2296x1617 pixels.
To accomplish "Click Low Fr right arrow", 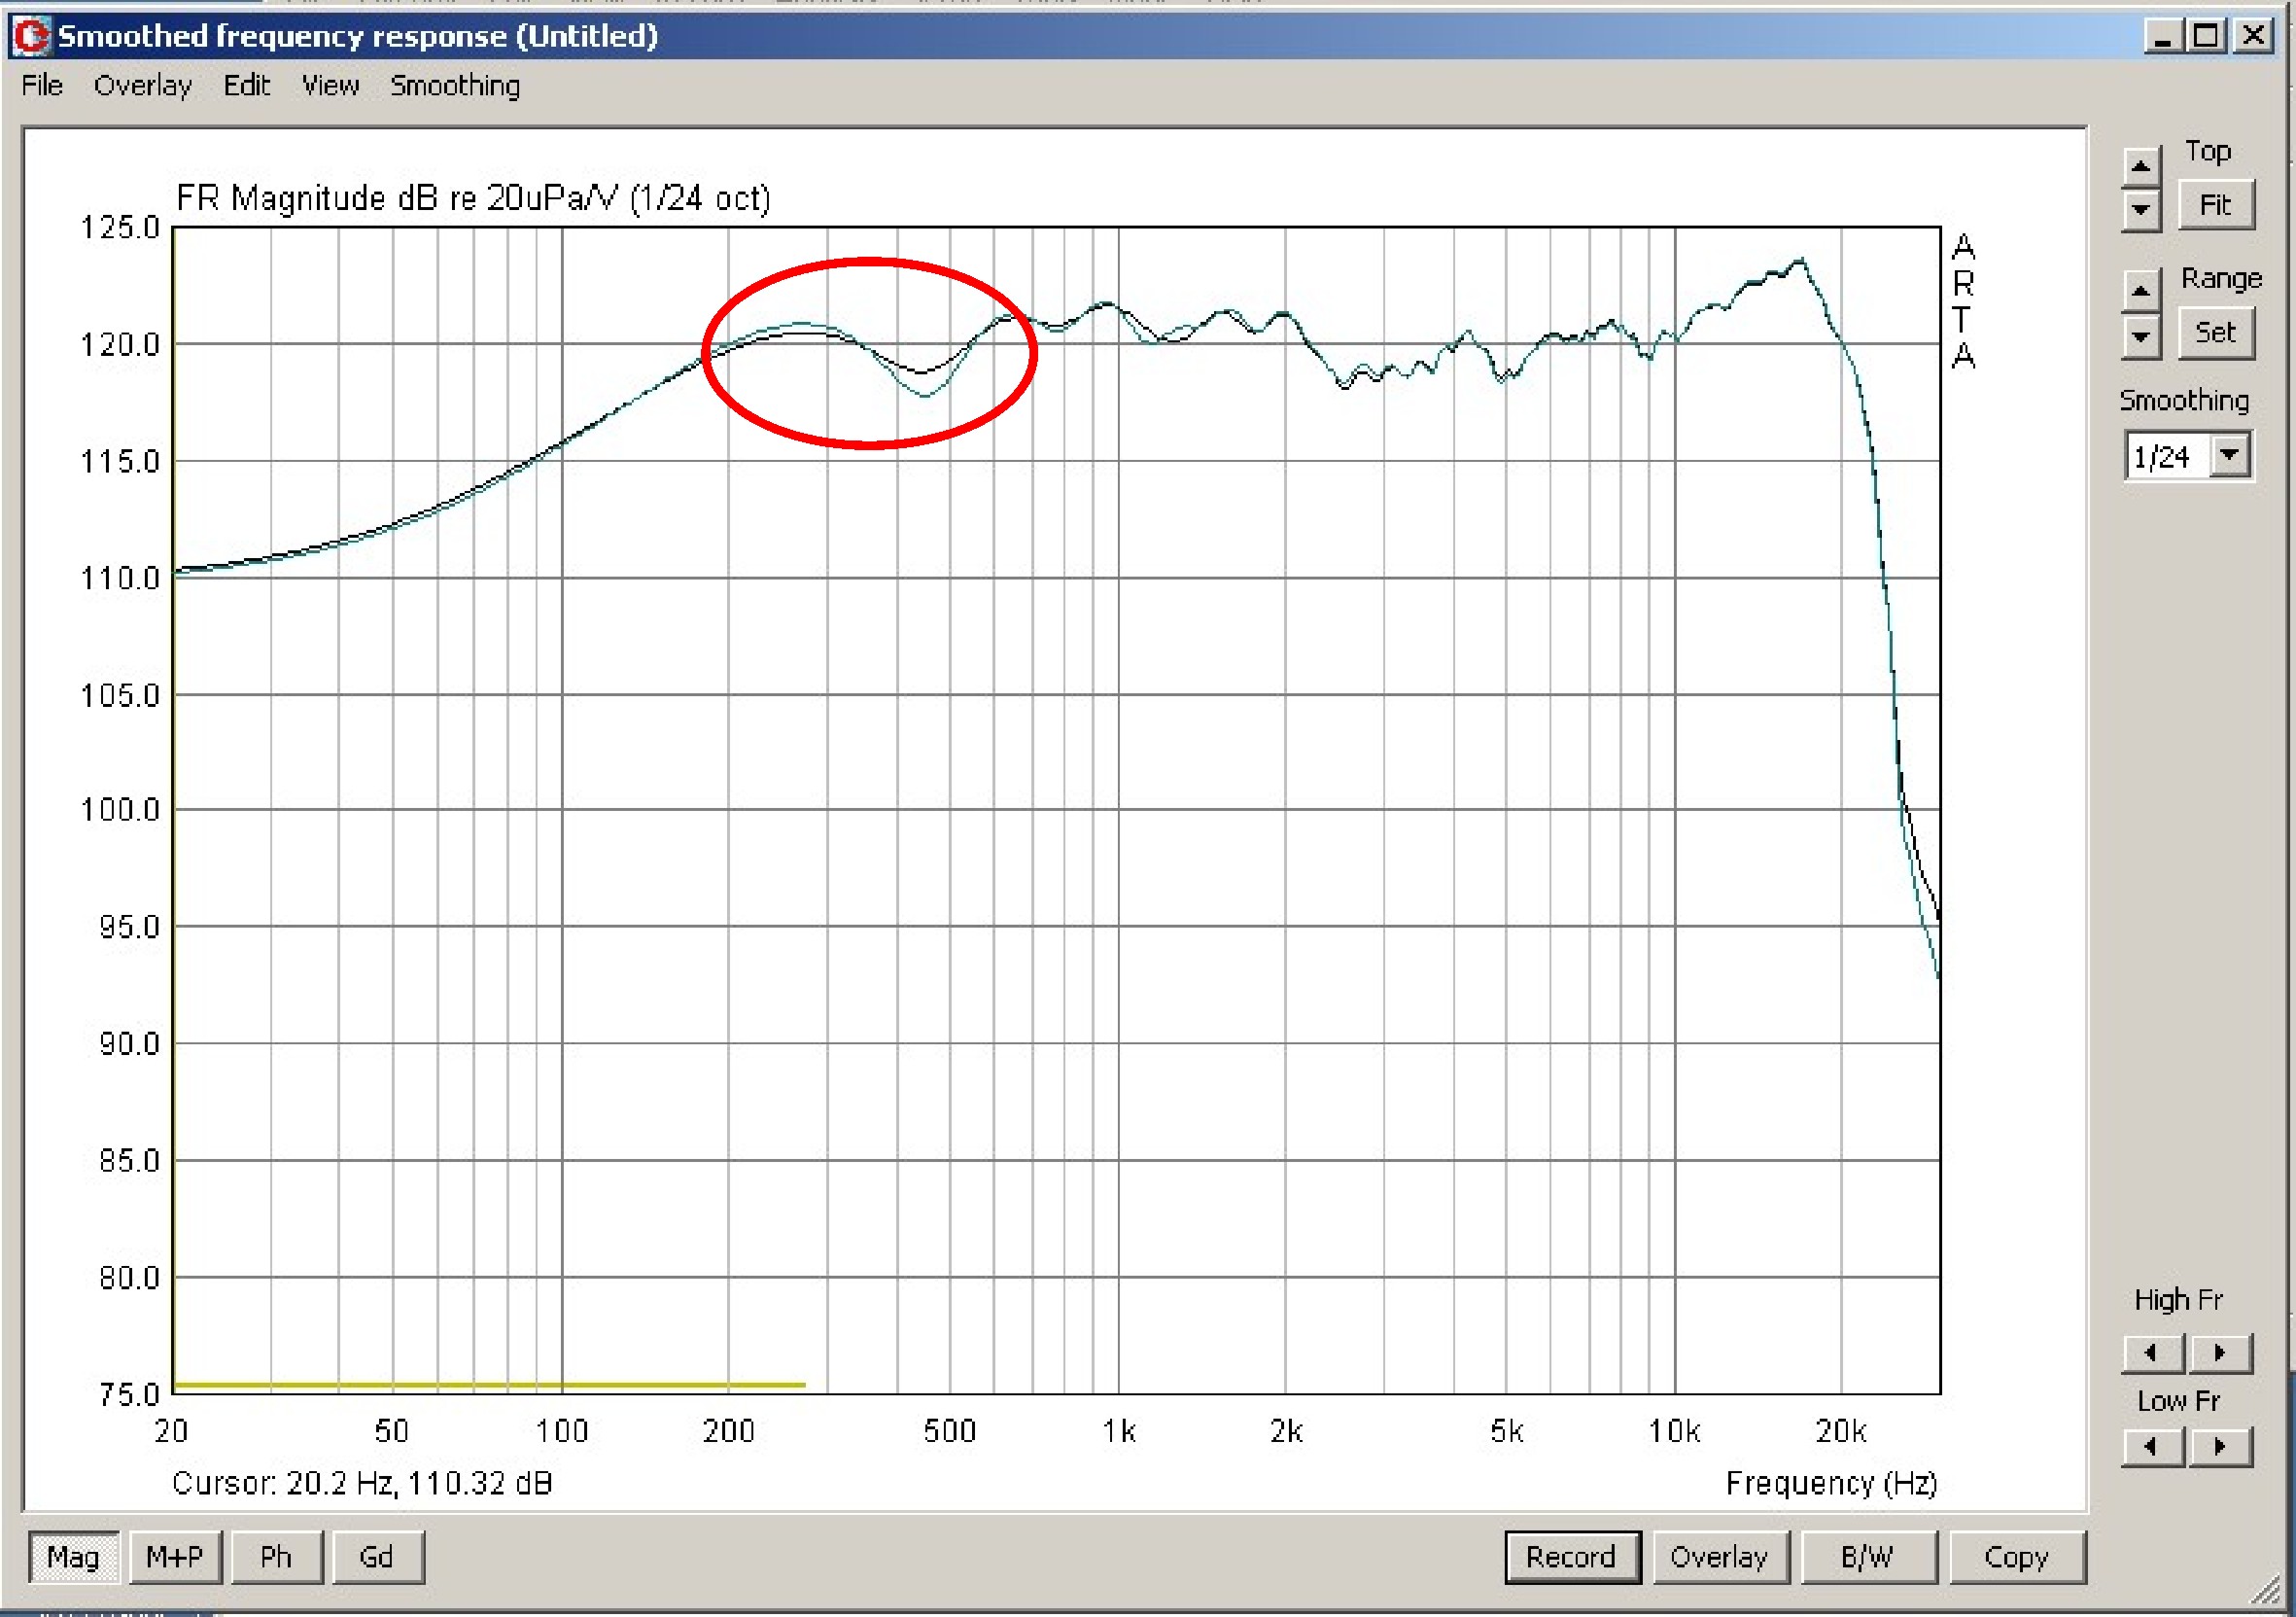I will (2220, 1446).
